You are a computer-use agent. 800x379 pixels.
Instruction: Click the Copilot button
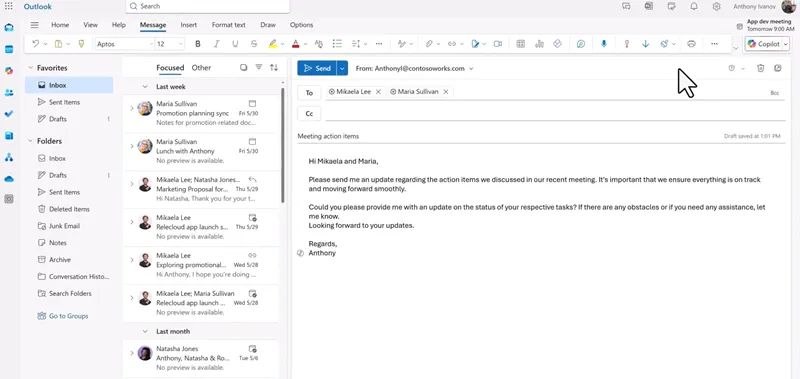[x=763, y=44]
